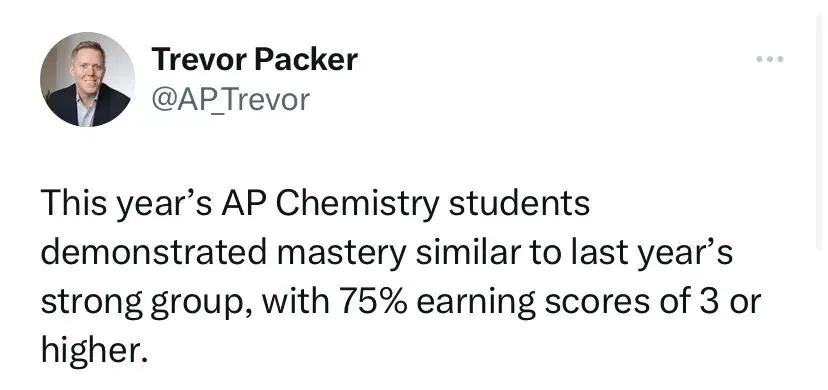Viewport: 828px width, 390px height.
Task: Open the Trevor Packer display name link
Action: coord(255,59)
